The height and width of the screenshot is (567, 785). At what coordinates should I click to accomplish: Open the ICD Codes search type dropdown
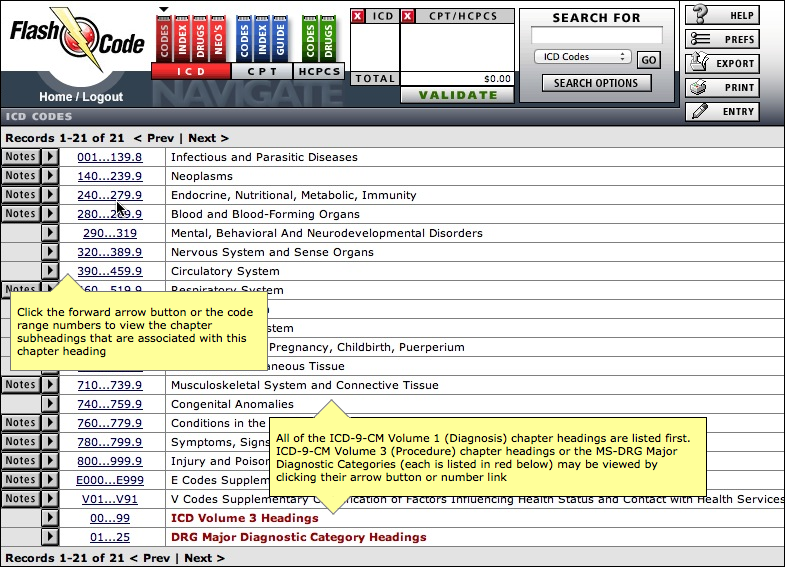point(583,57)
